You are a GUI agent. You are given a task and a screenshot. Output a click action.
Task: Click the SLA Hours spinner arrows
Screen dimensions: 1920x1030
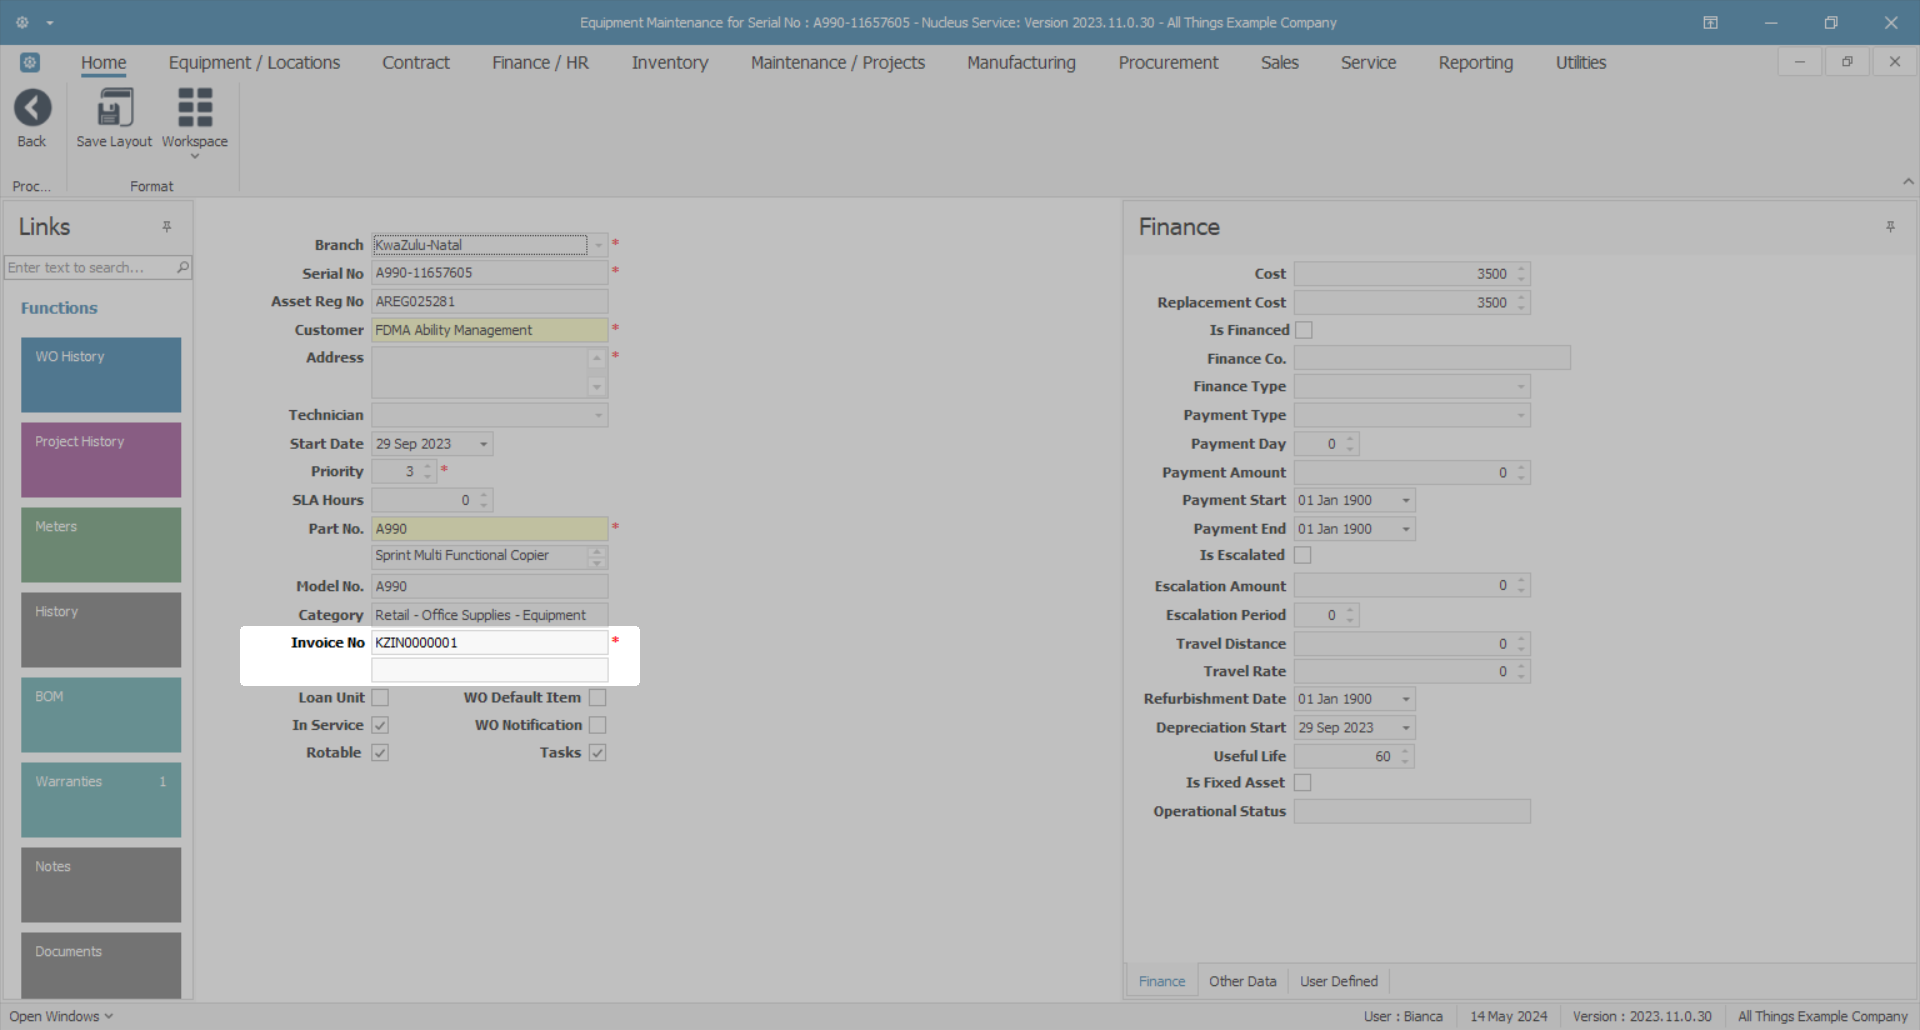484,500
